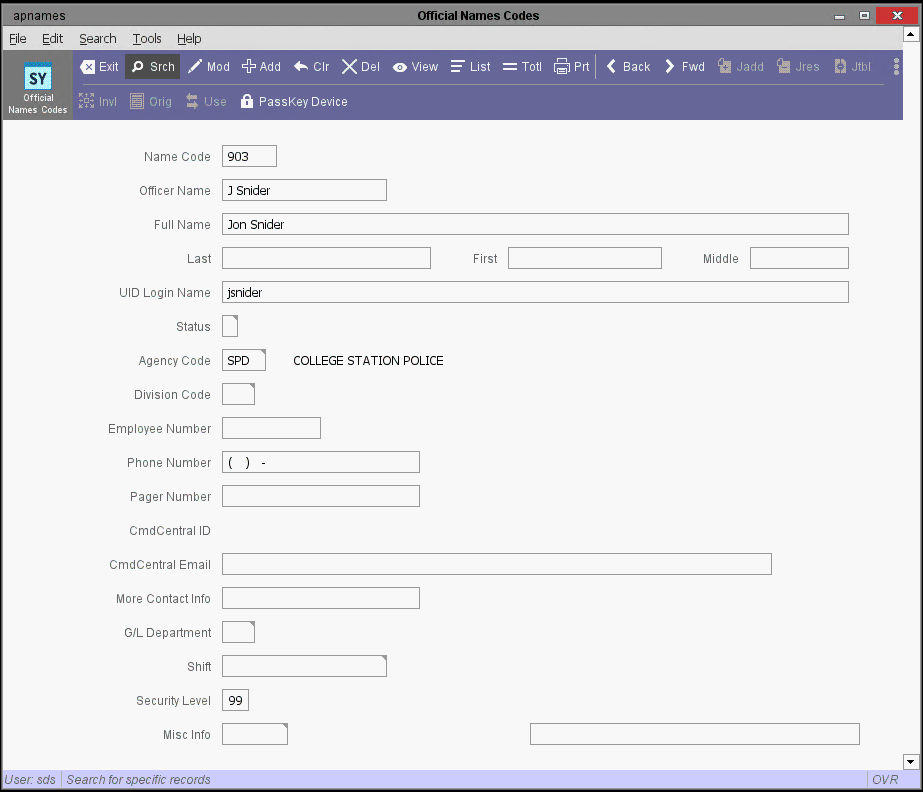923x792 pixels.
Task: Show records with the List icon
Action: tap(470, 67)
